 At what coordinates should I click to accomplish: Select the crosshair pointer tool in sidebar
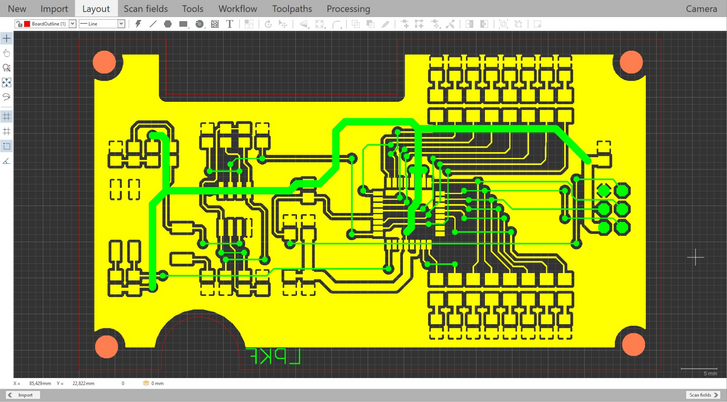click(x=6, y=38)
